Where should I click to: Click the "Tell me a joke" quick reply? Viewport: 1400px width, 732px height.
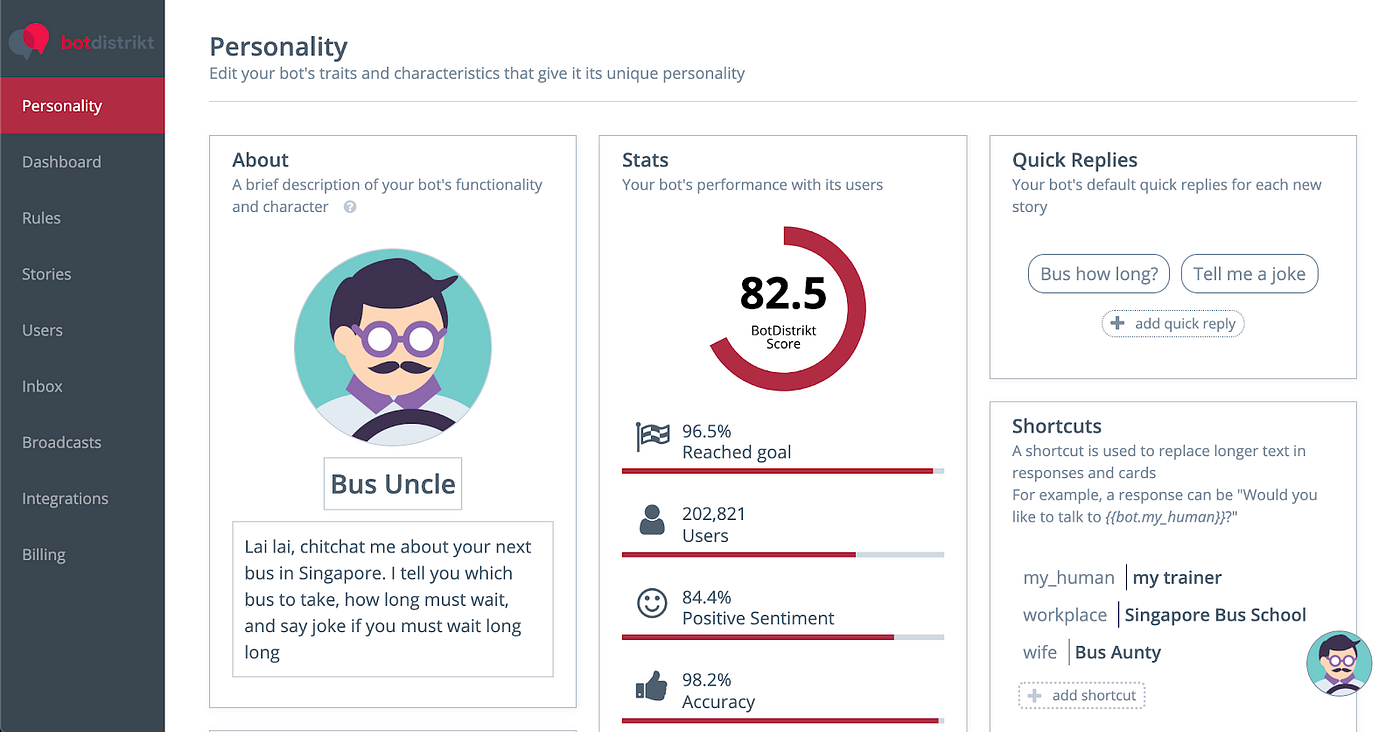click(1249, 274)
